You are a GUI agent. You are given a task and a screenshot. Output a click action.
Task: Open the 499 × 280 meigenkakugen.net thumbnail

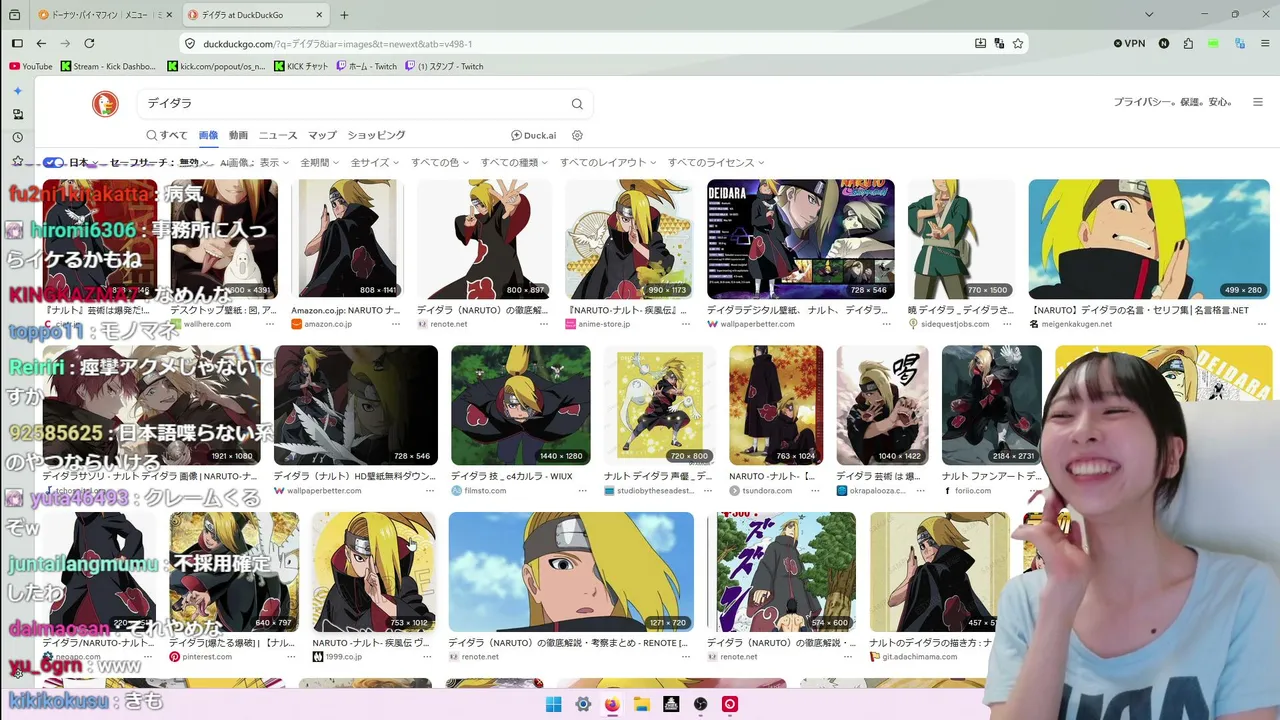click(1149, 239)
